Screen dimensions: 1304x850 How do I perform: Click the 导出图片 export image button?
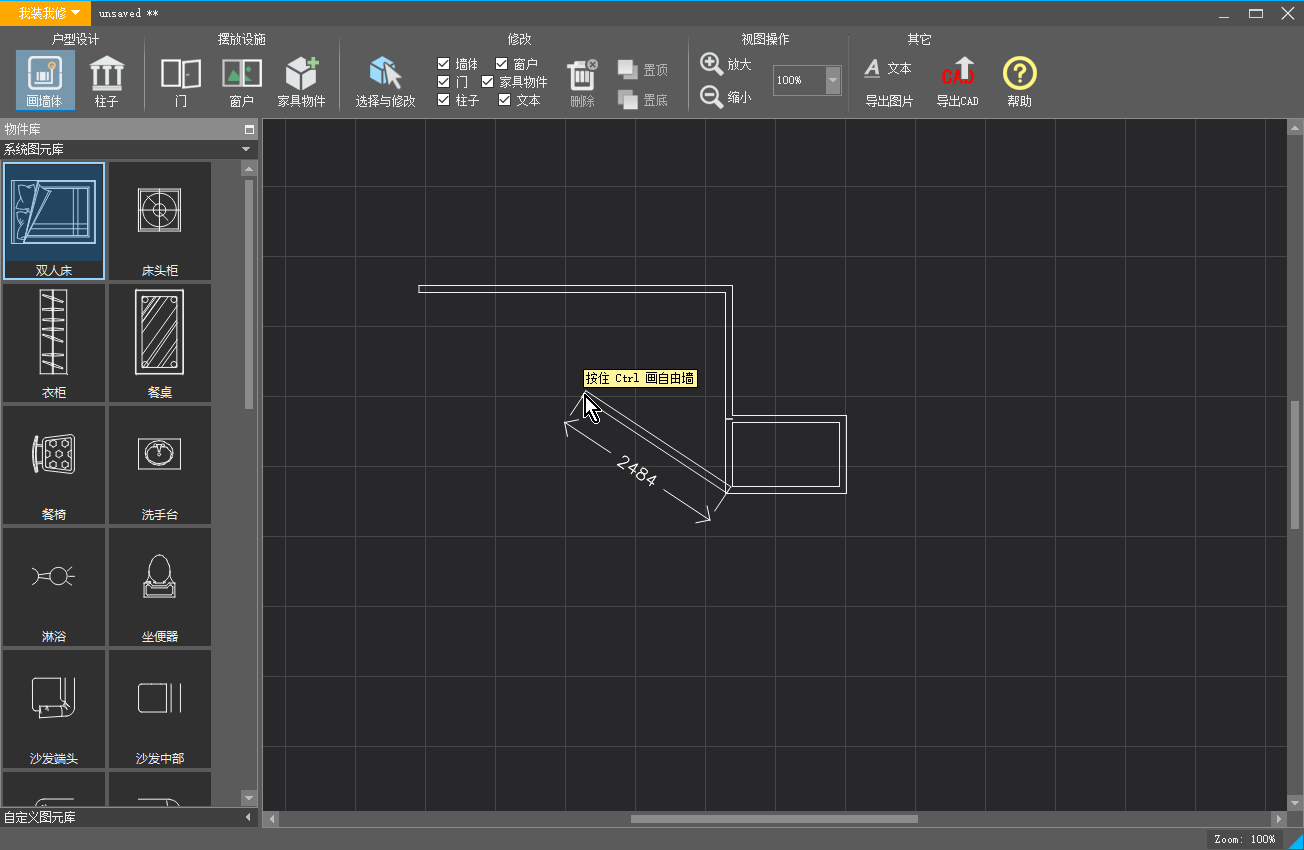click(889, 101)
